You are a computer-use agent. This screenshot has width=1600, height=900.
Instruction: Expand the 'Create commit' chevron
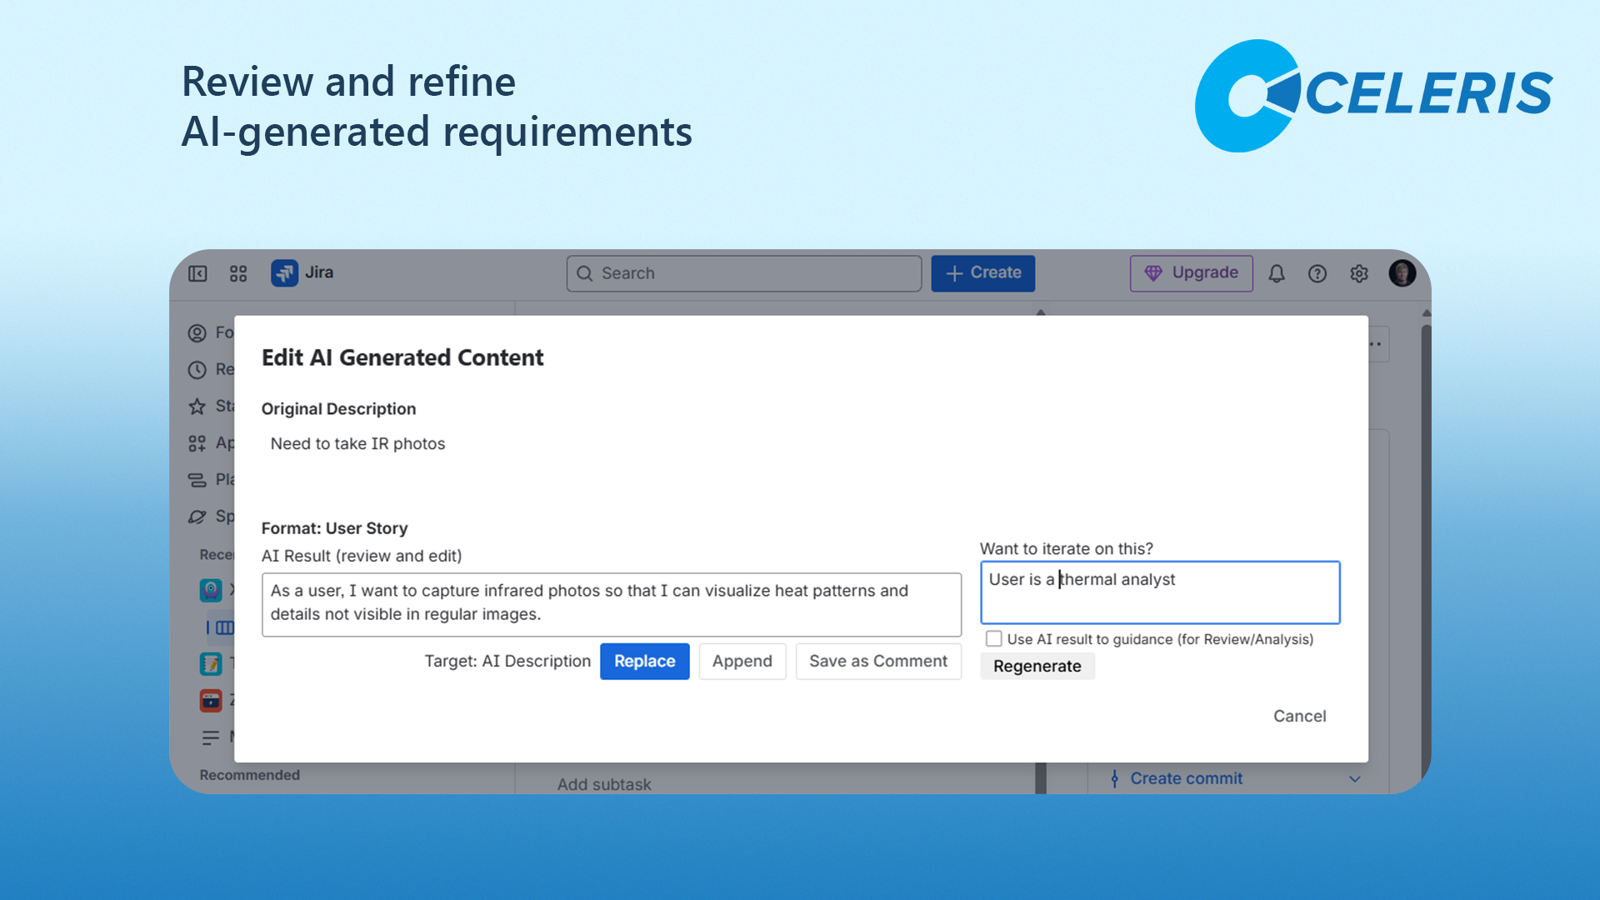pyautogui.click(x=1356, y=778)
